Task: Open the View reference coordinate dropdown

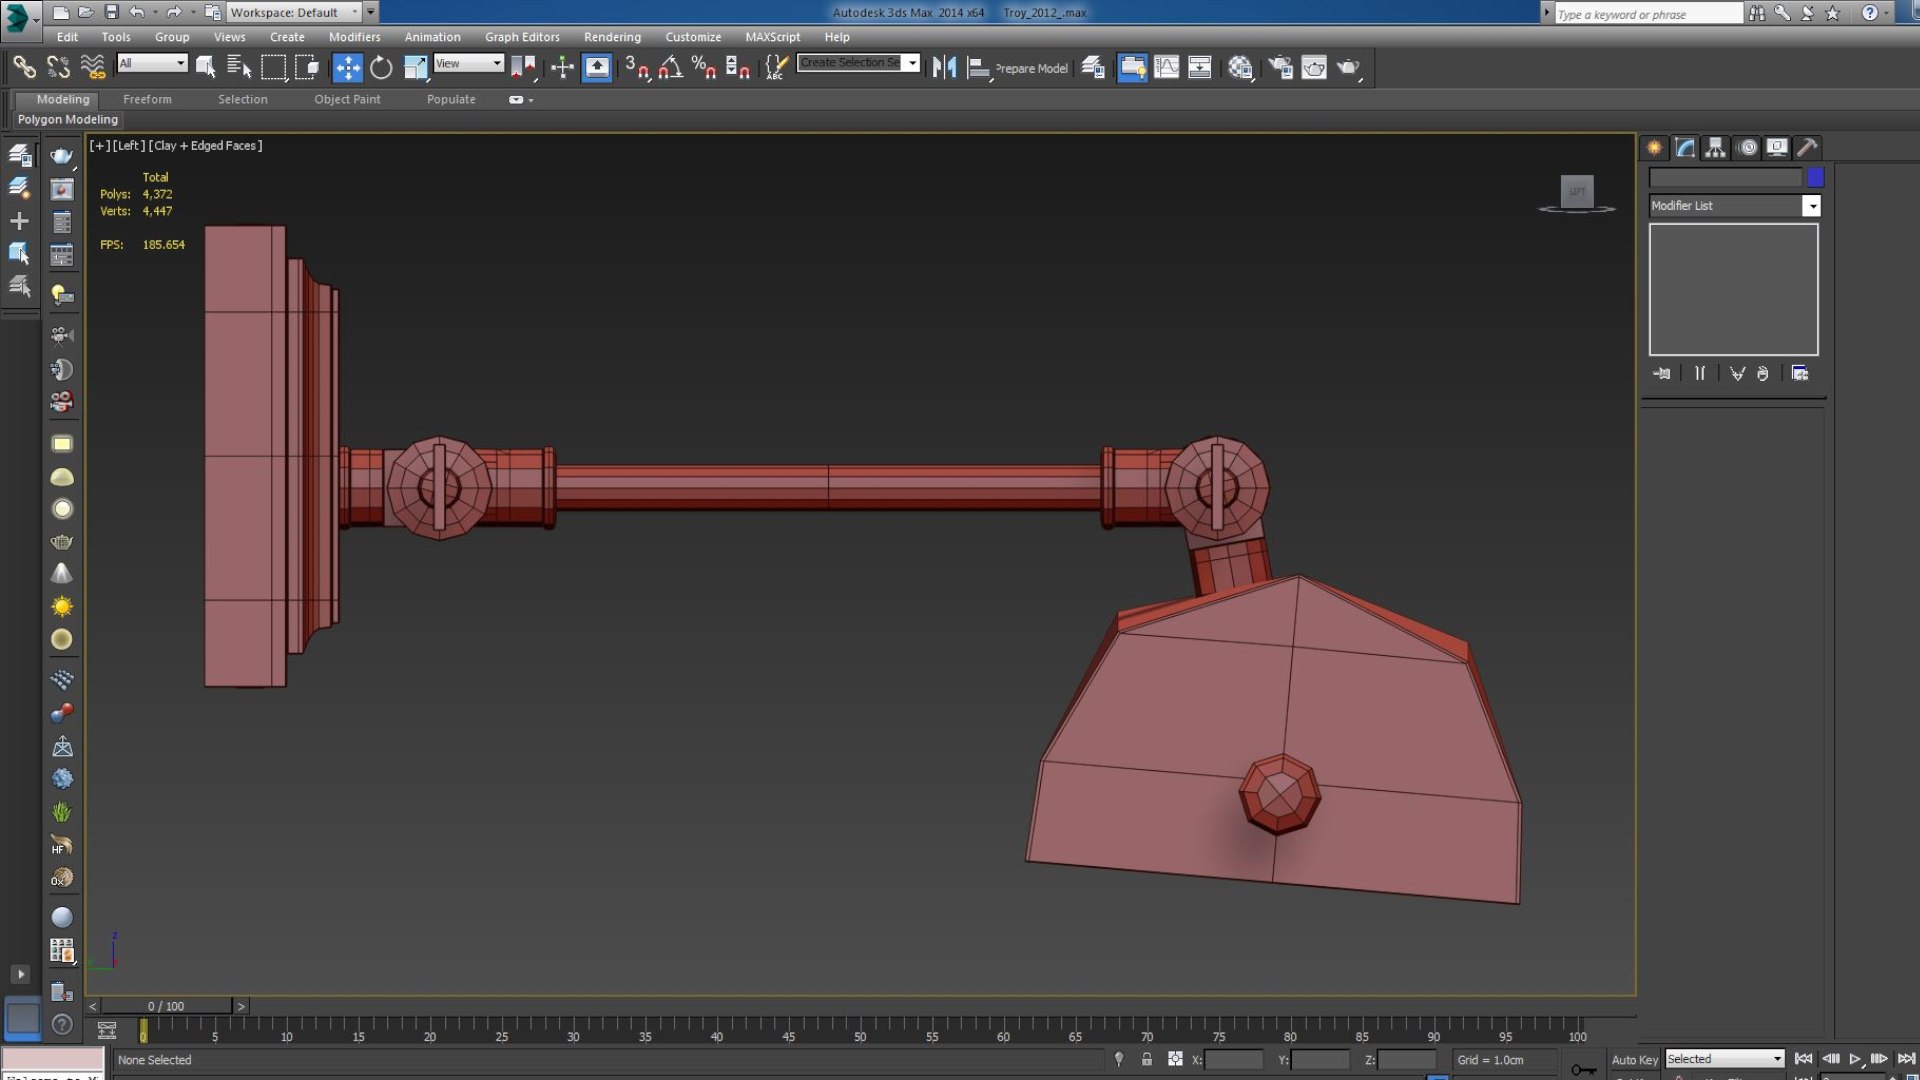Action: click(468, 63)
